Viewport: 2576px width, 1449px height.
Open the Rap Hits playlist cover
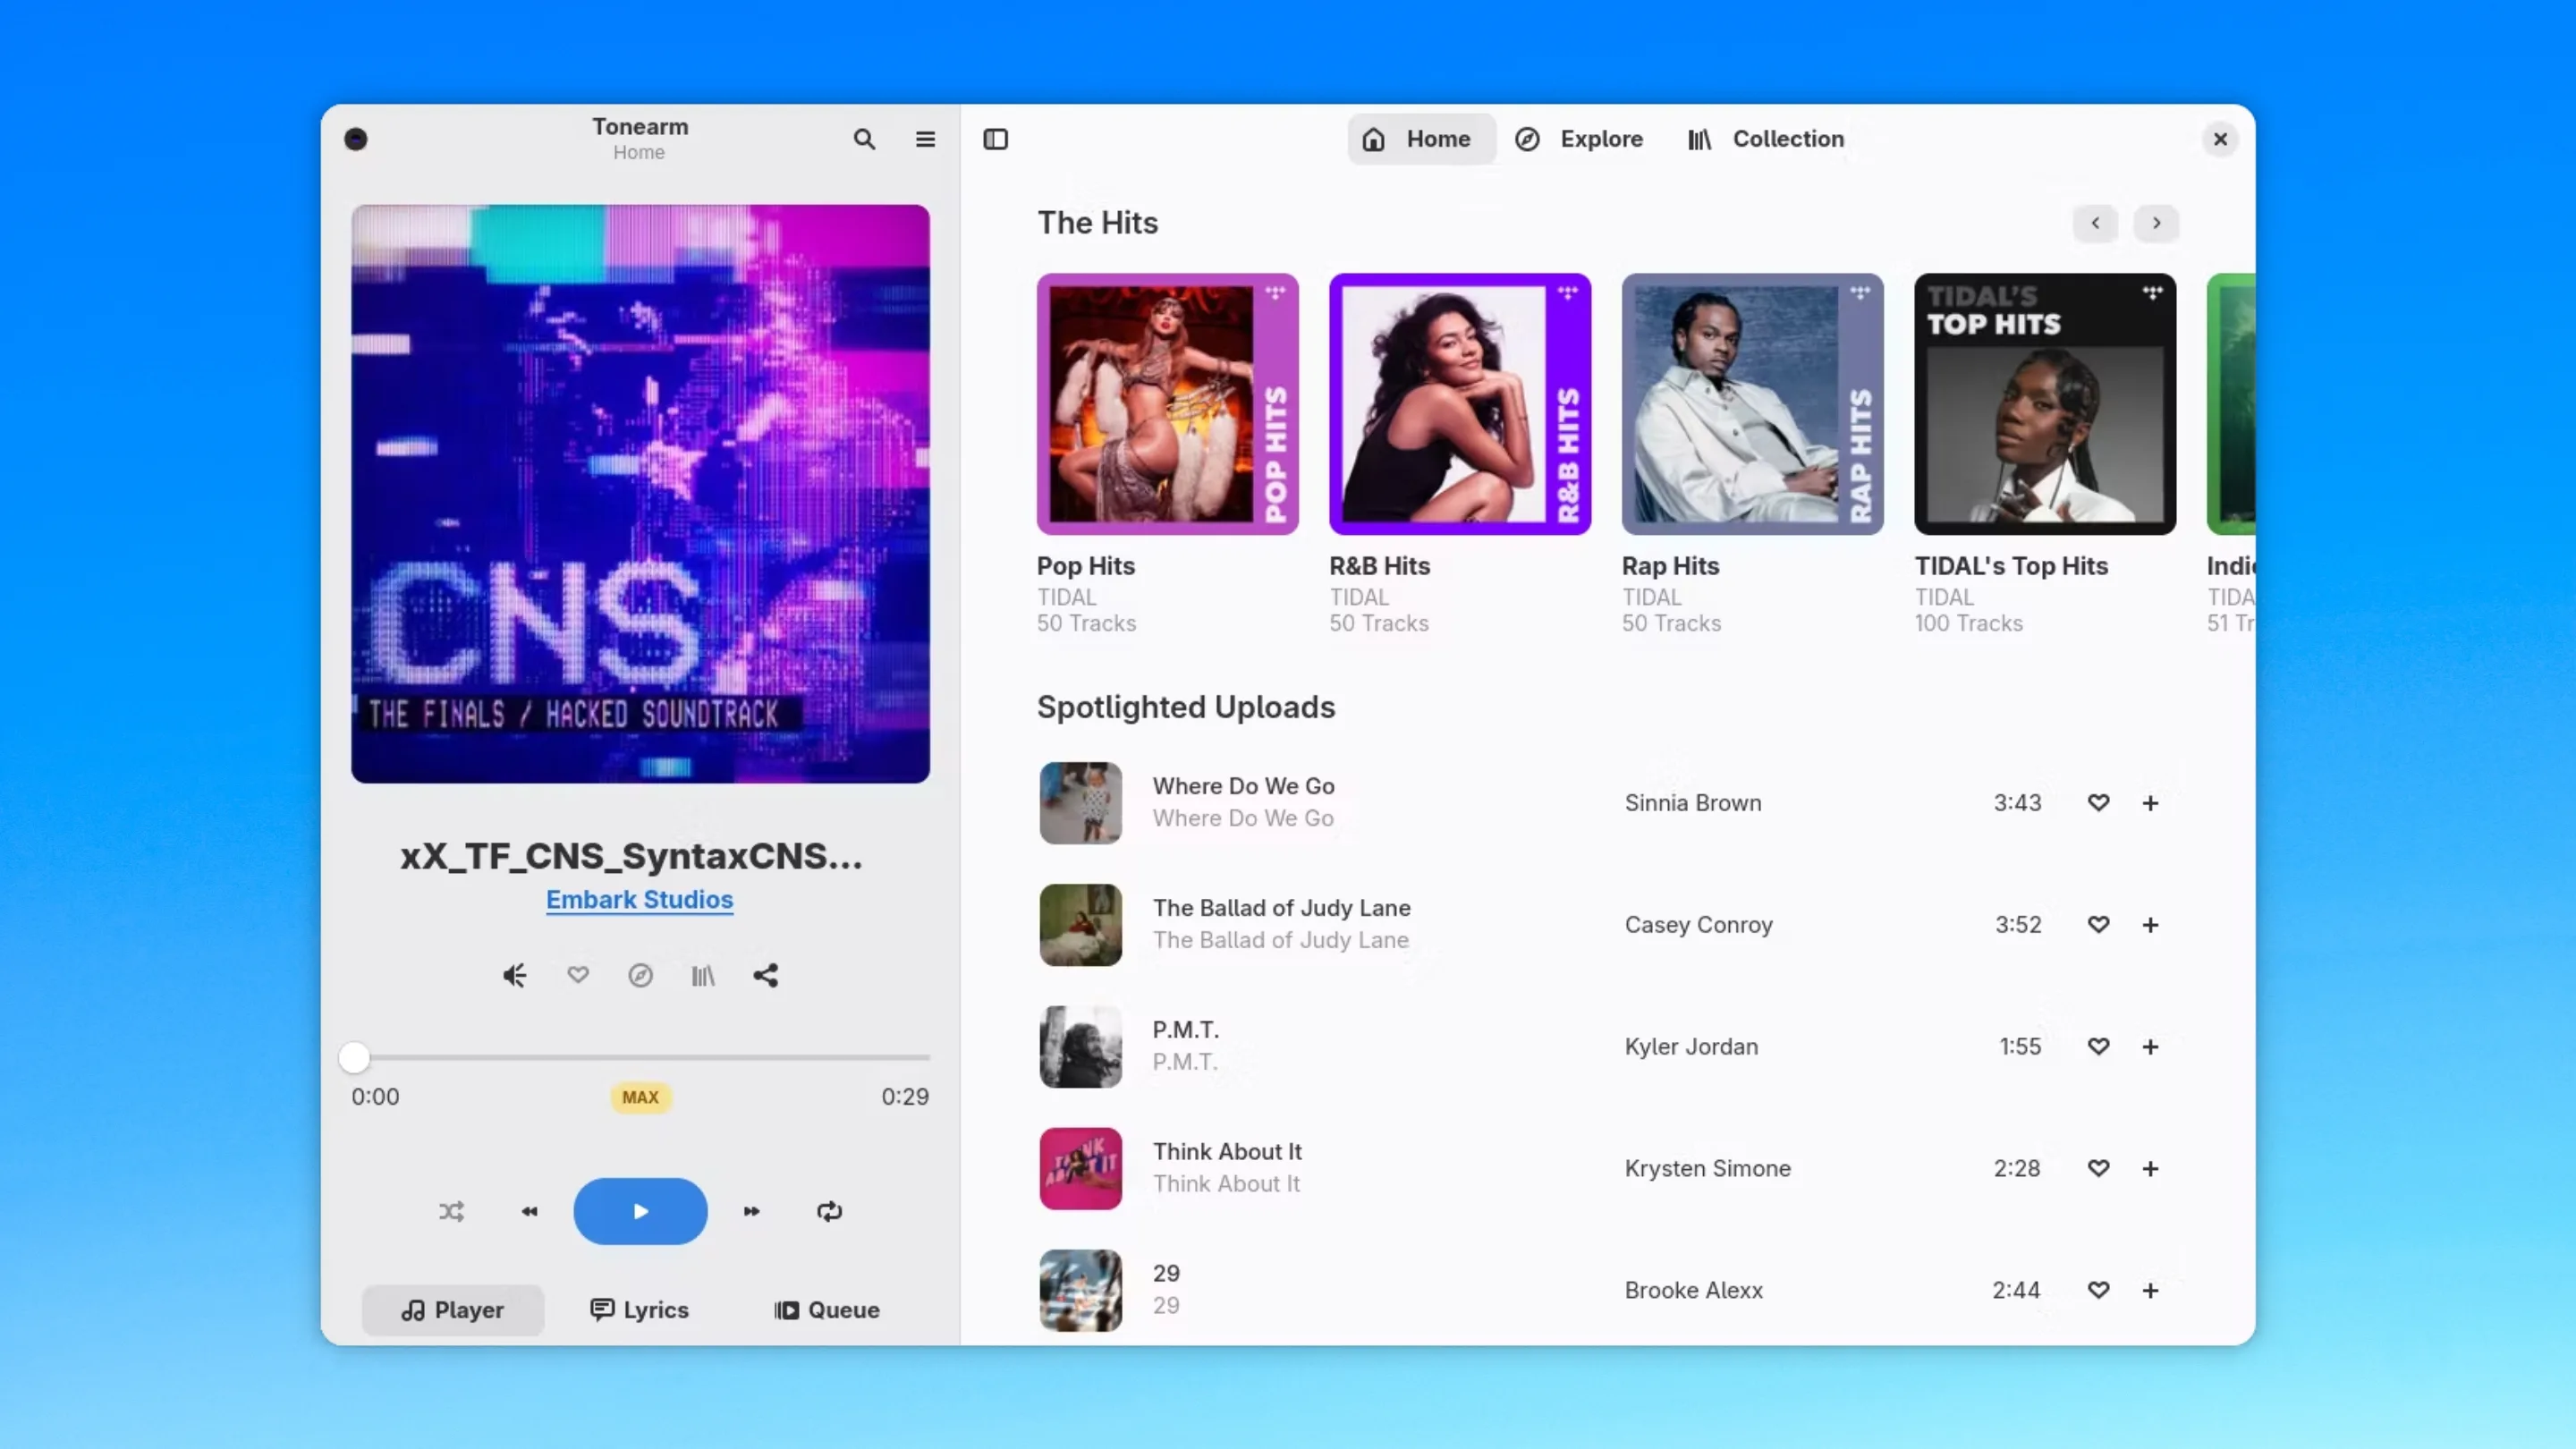point(1752,404)
